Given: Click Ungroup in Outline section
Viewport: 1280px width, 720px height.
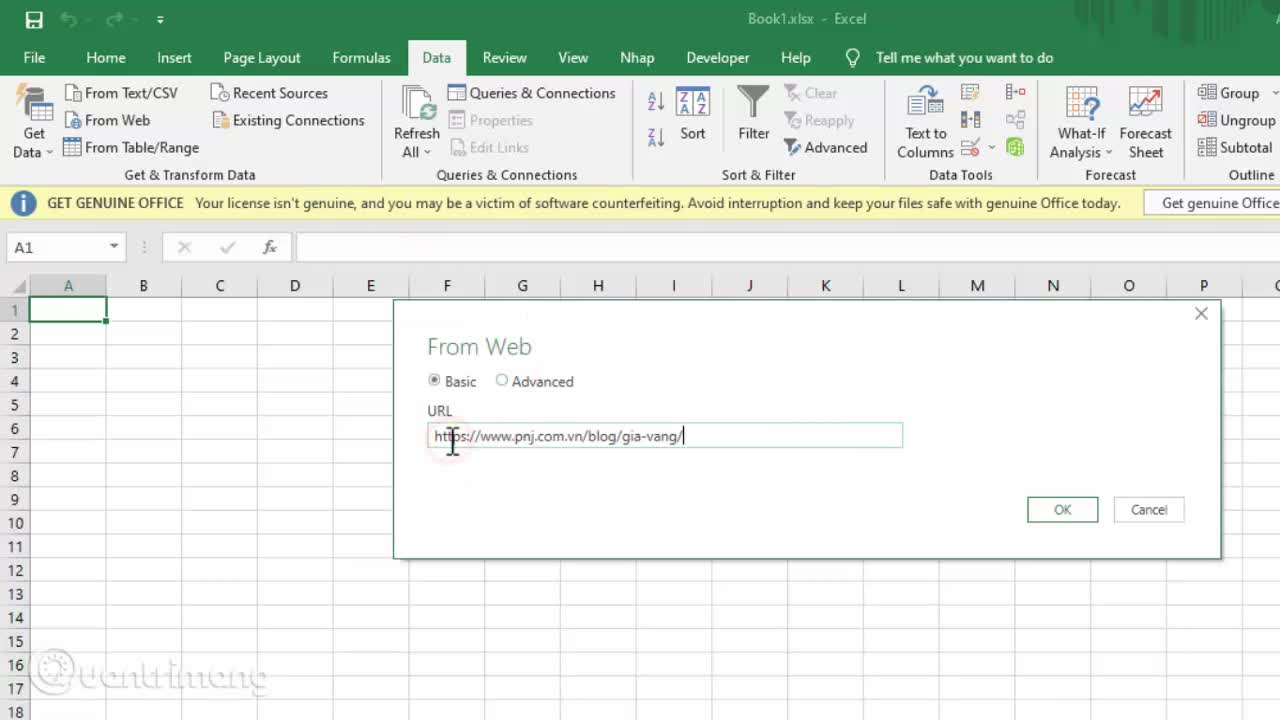Looking at the screenshot, I should [x=1236, y=120].
